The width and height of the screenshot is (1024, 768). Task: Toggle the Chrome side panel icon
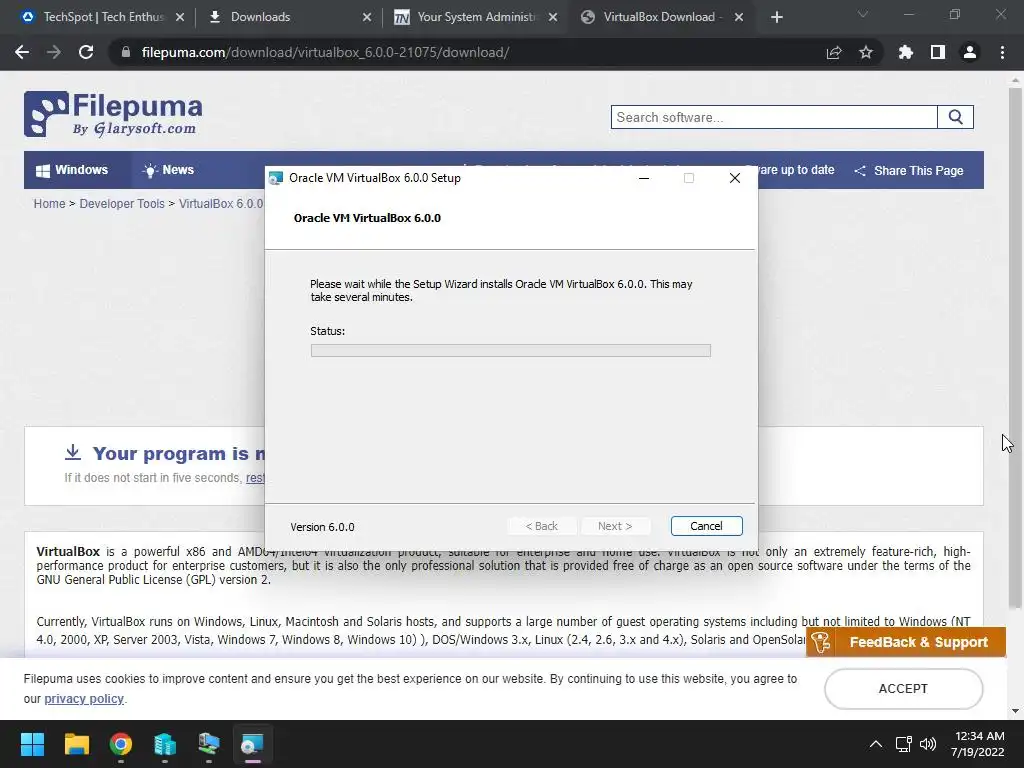[938, 52]
